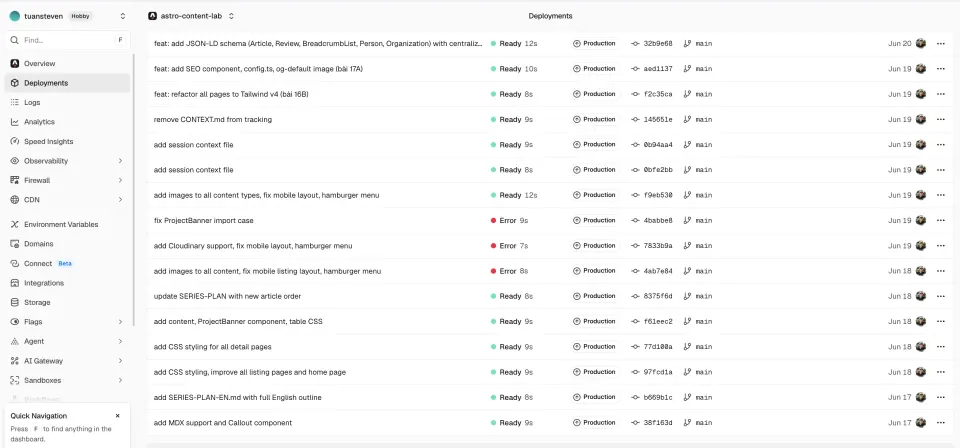
Task: Close the Quick Navigation tip
Action: click(x=118, y=416)
